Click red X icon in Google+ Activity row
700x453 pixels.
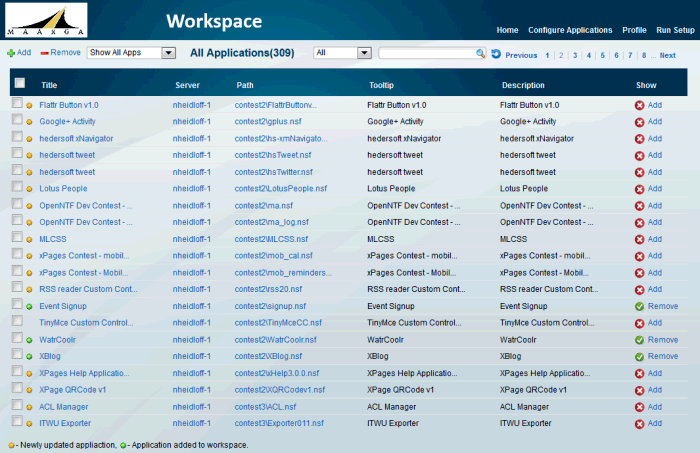click(x=639, y=122)
